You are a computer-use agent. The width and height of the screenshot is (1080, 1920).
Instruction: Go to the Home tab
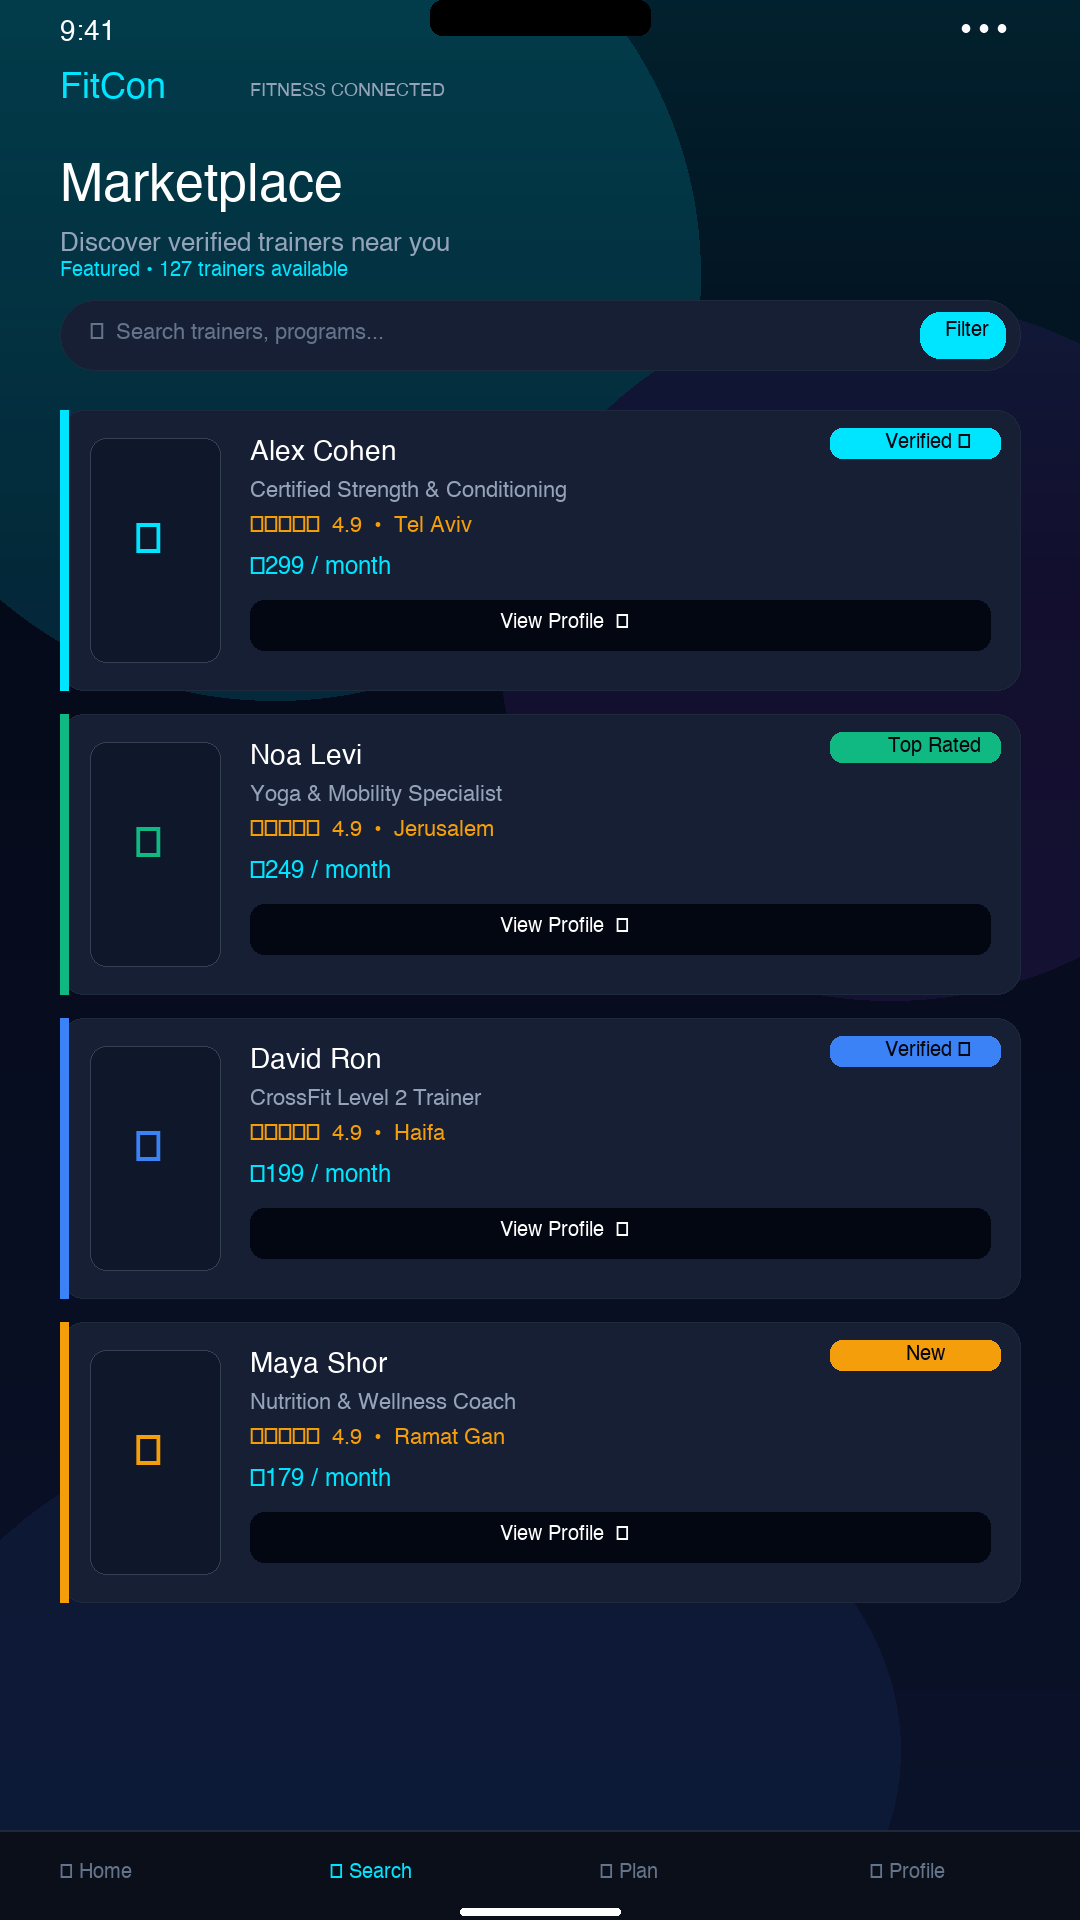pos(96,1871)
